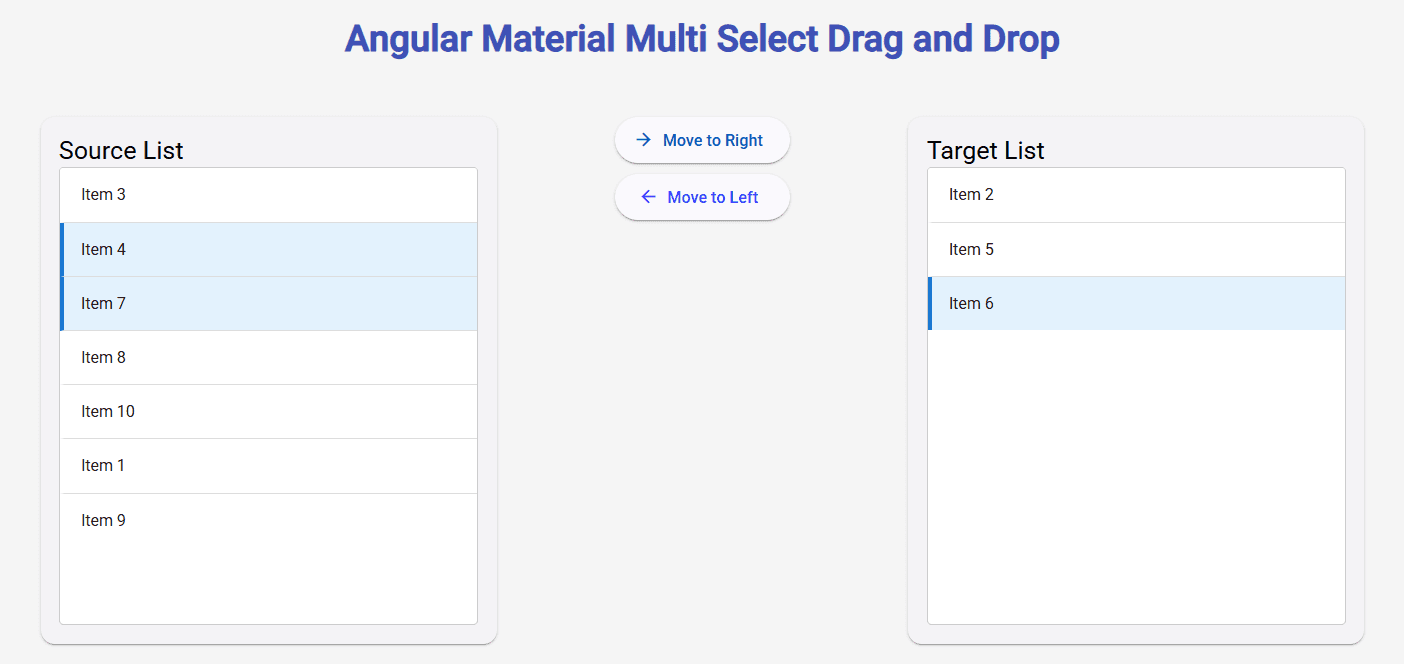
Task: Select Item 10 in the Source List
Action: 268,411
